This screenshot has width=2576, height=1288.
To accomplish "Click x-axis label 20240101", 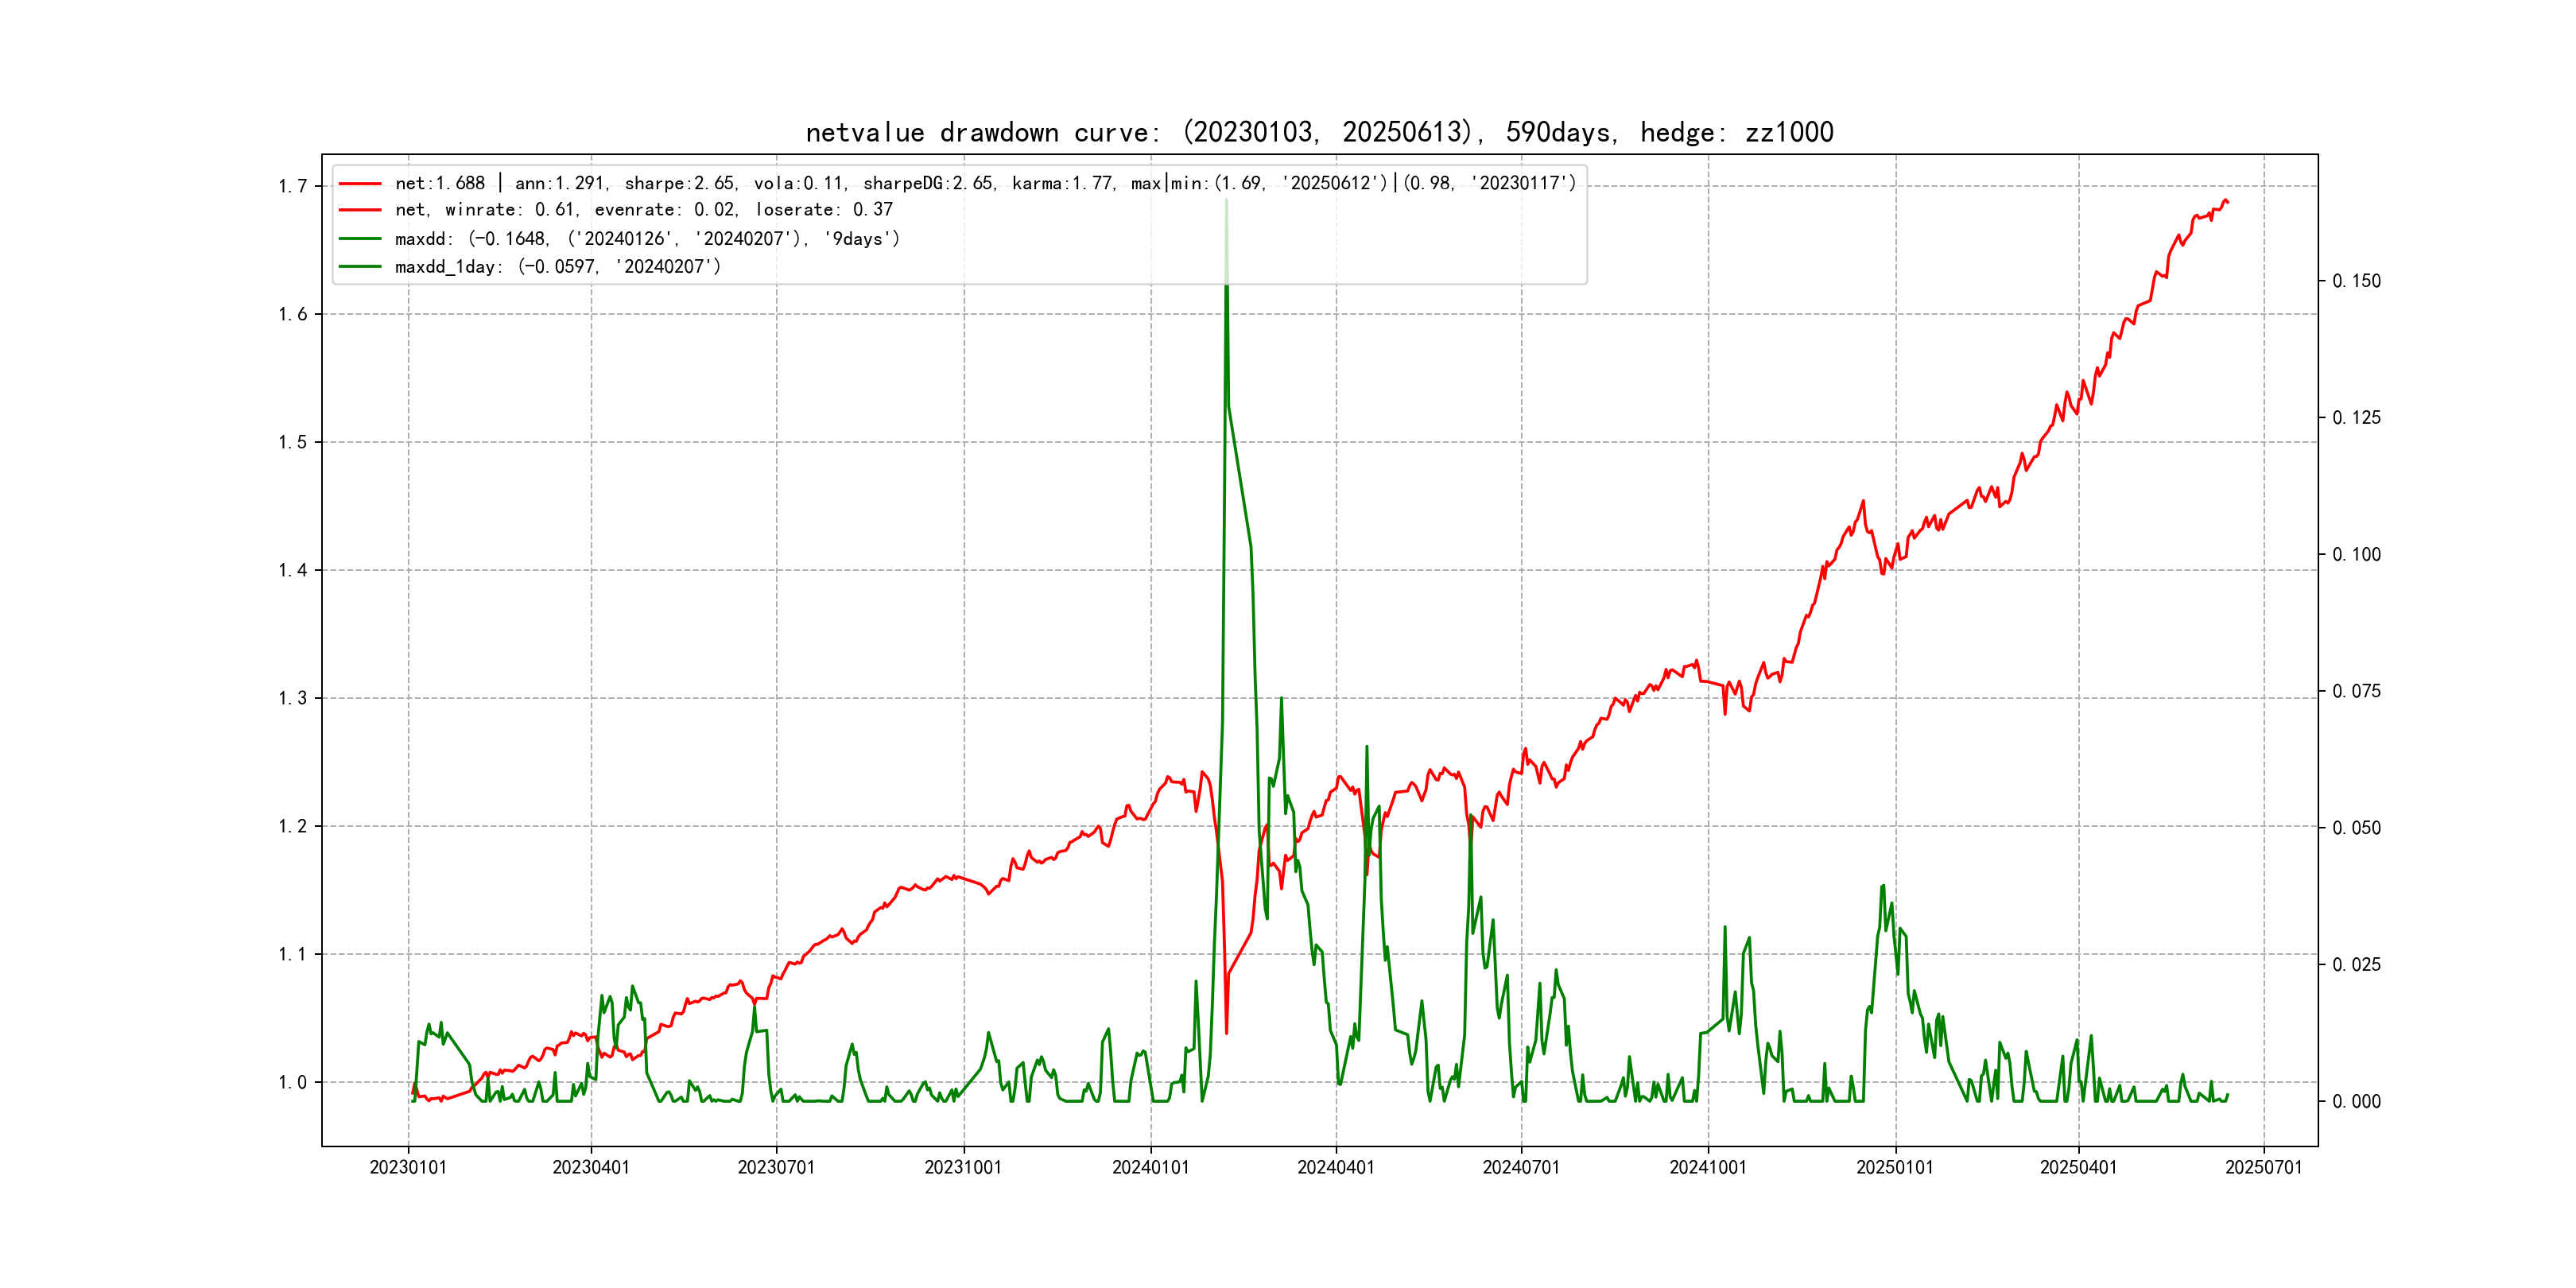I will click(x=1150, y=1168).
